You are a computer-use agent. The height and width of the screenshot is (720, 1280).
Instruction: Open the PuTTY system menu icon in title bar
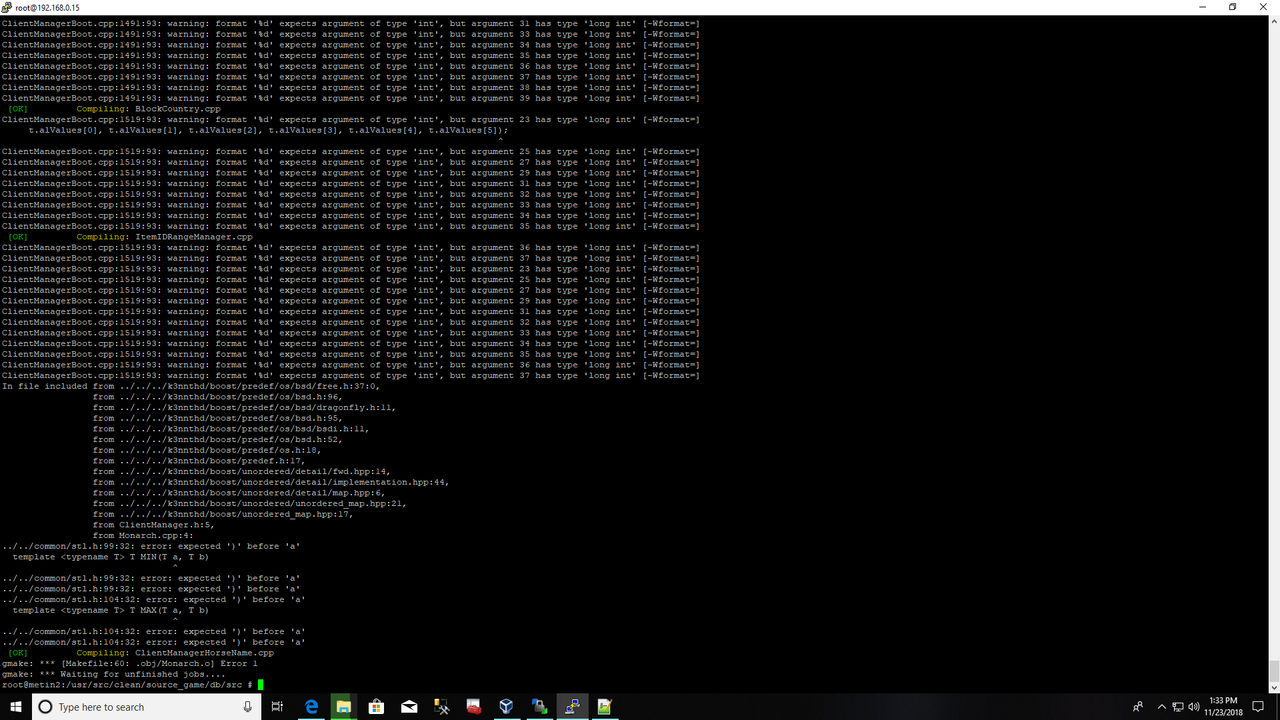point(7,7)
